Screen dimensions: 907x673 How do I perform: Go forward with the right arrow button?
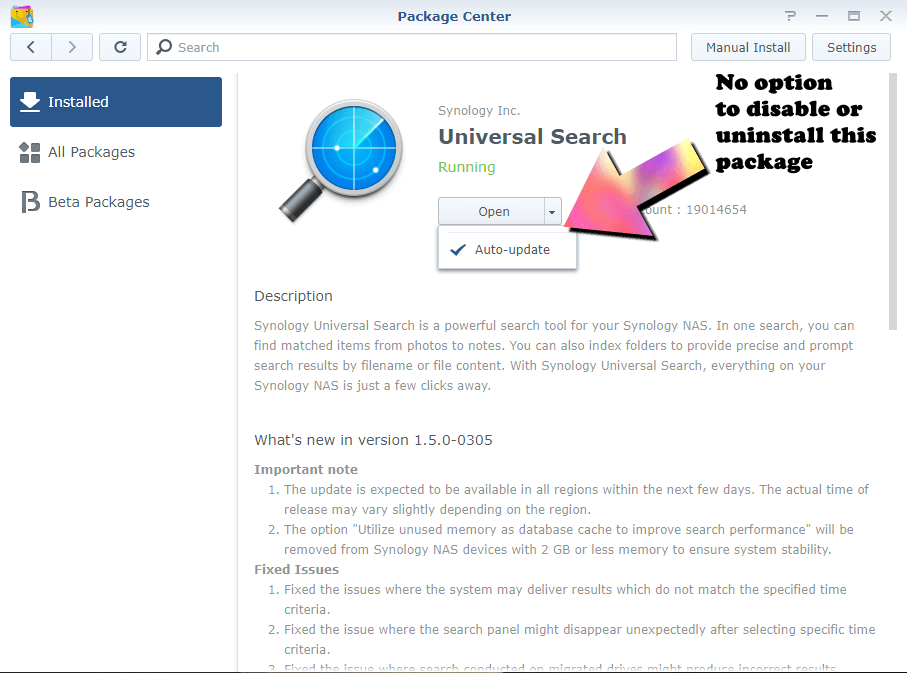tap(72, 47)
